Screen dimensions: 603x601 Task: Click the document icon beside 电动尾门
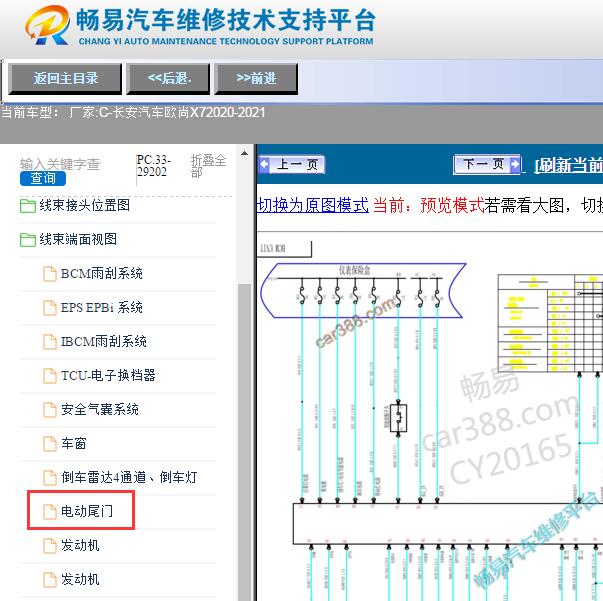point(50,511)
